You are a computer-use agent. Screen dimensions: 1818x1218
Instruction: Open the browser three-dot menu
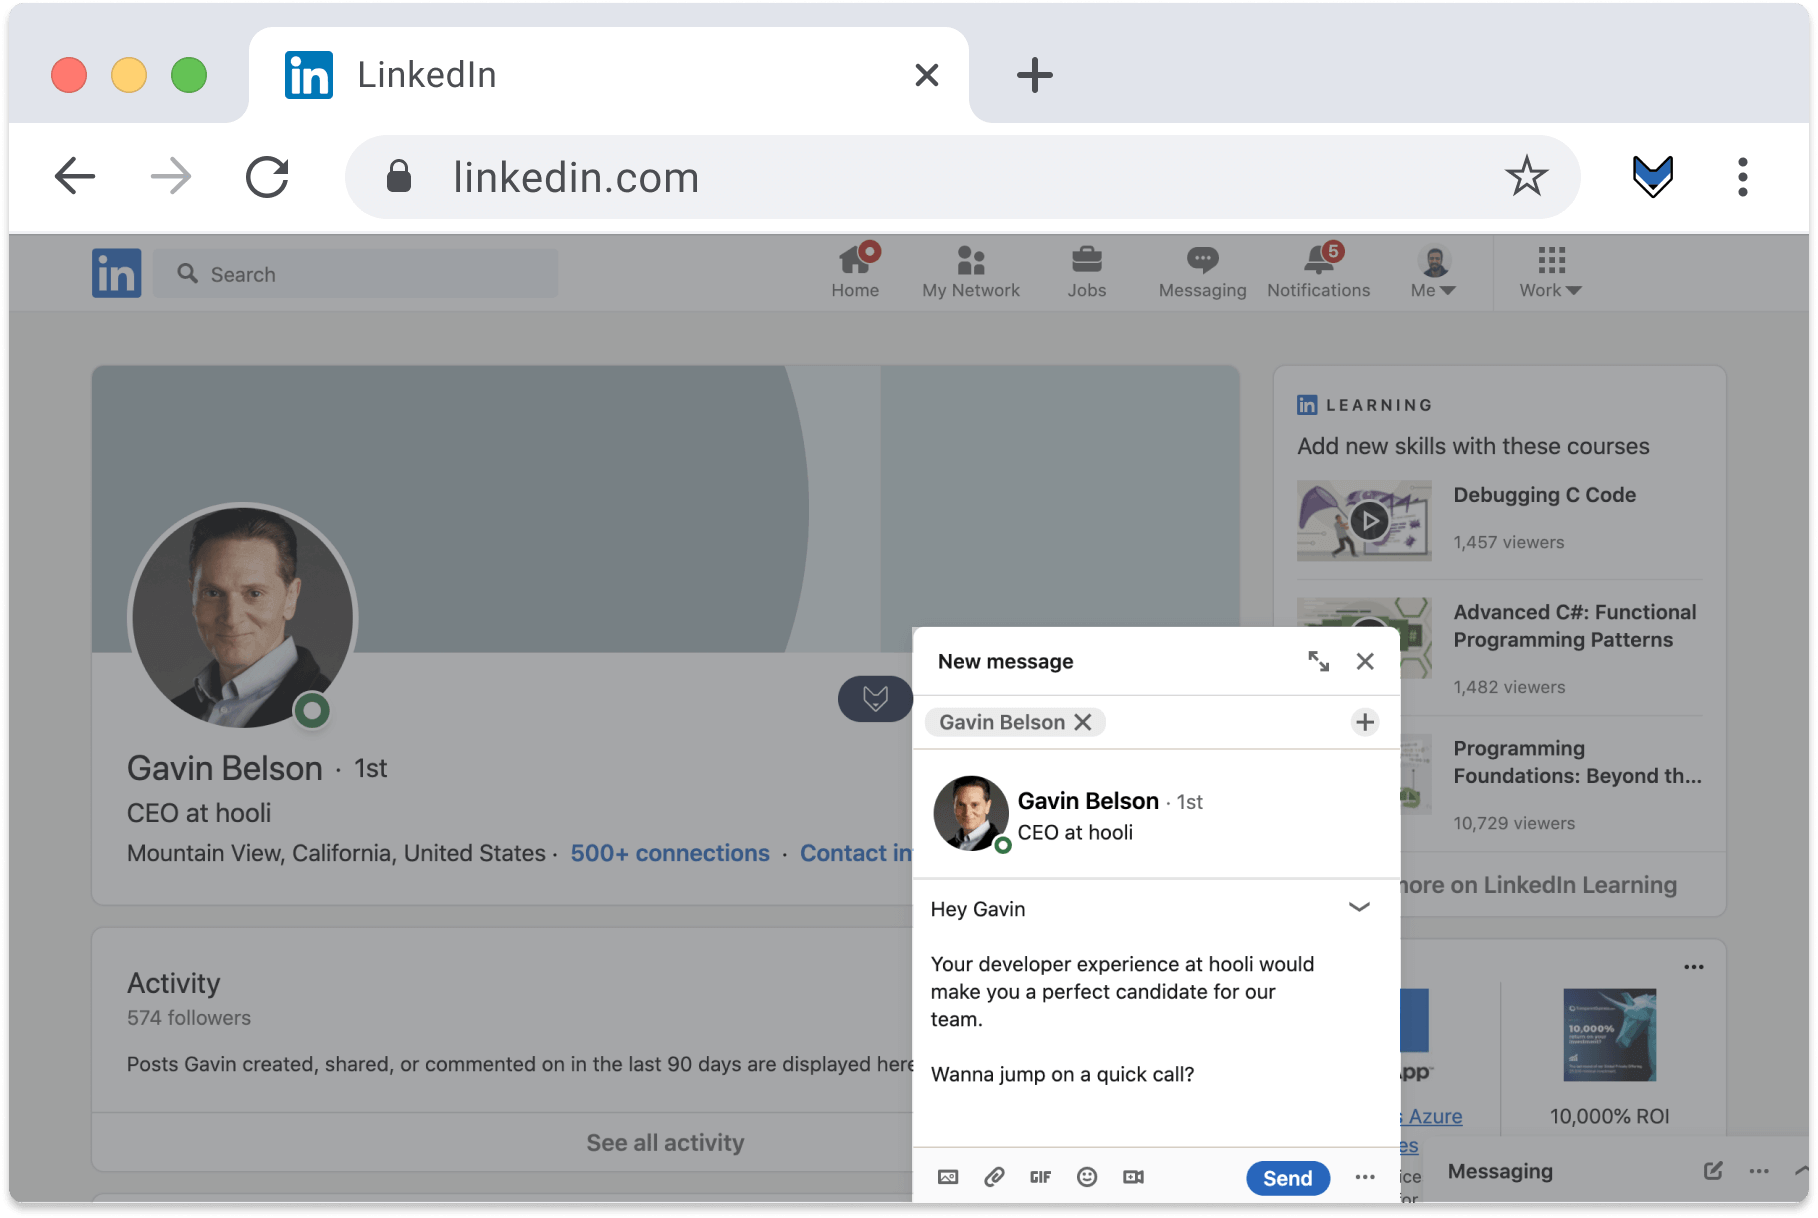pos(1743,177)
